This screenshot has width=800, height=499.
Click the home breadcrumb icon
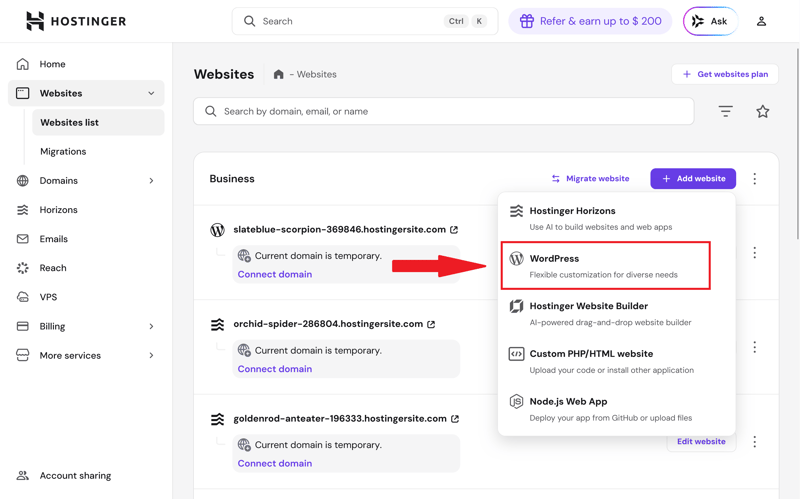click(x=278, y=75)
